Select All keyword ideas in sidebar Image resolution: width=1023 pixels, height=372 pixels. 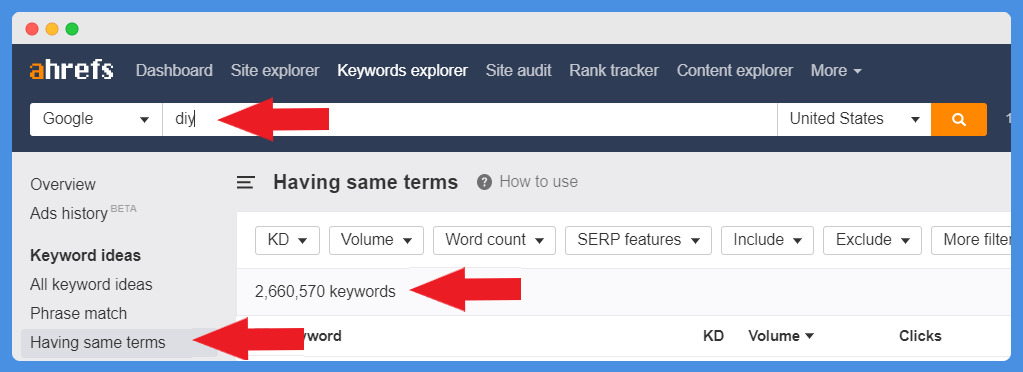(91, 285)
